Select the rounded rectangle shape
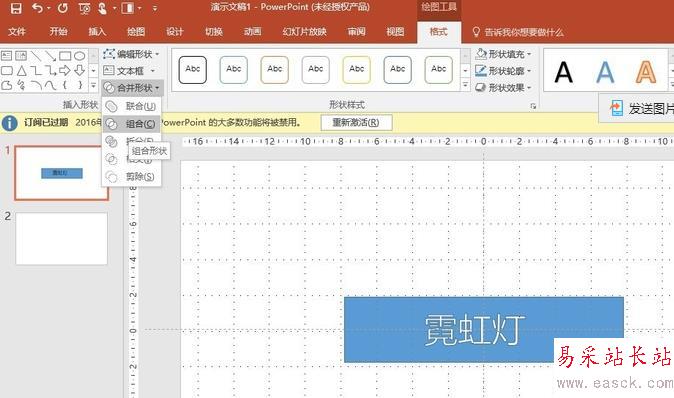The width and height of the screenshot is (674, 398). 7,70
